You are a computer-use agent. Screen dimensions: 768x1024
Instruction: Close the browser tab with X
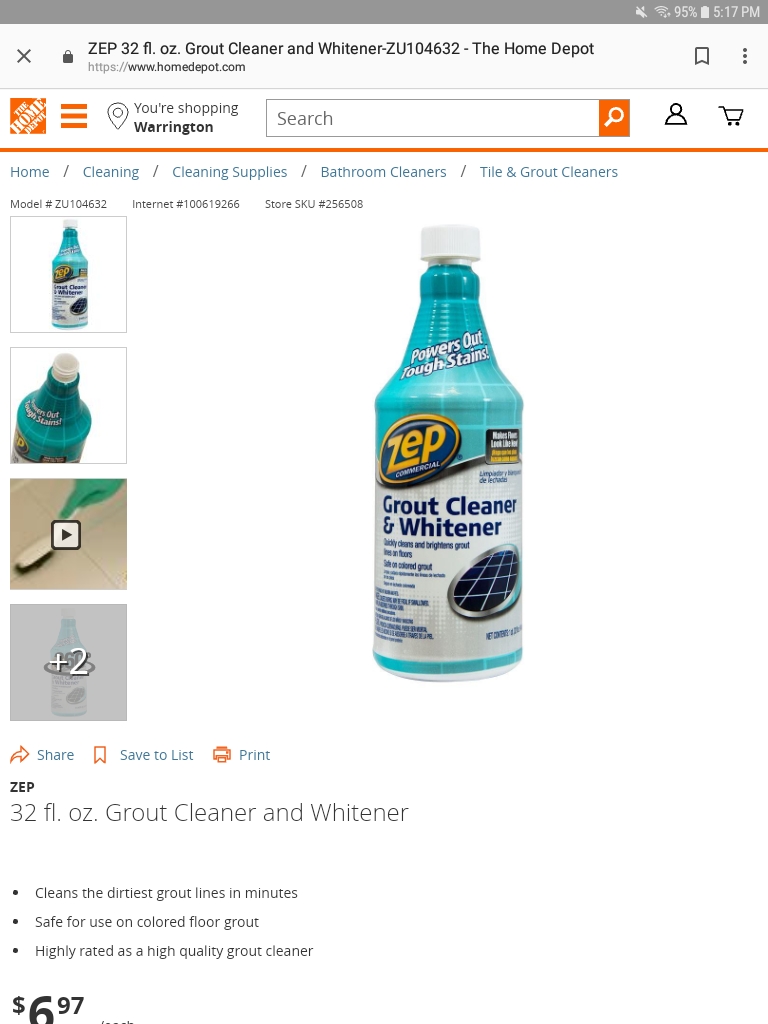[24, 56]
